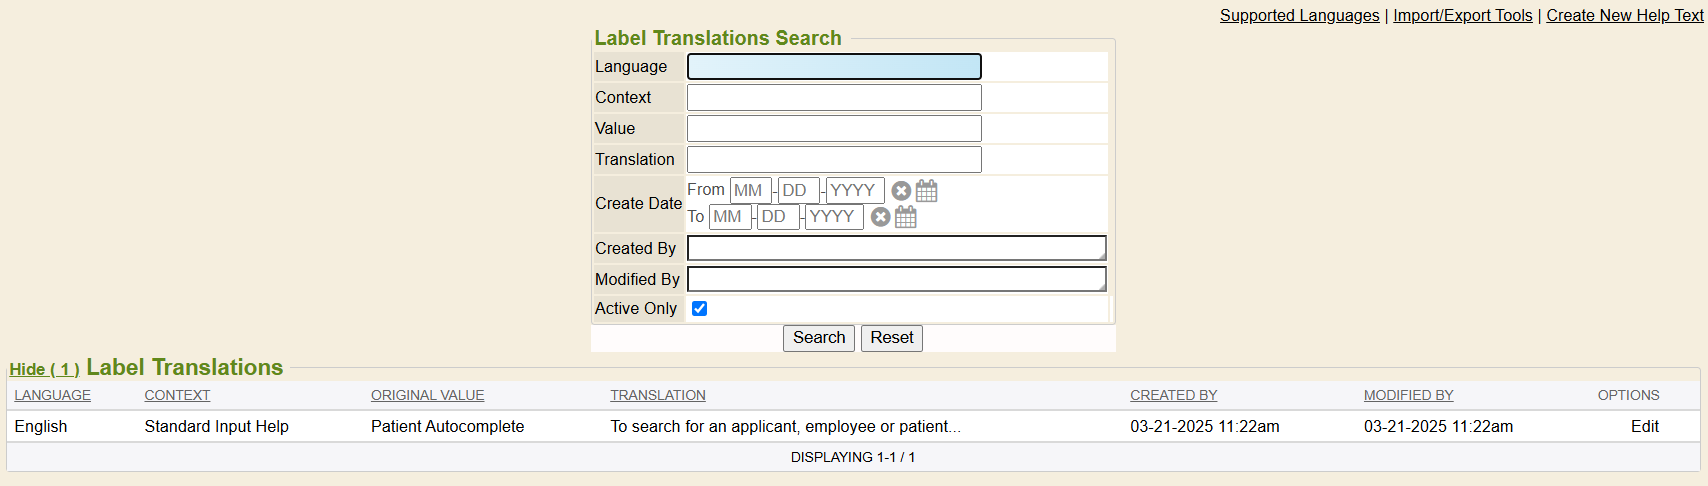Screen dimensions: 1708x486
Task: Open Import/Export Tools
Action: pyautogui.click(x=1462, y=15)
